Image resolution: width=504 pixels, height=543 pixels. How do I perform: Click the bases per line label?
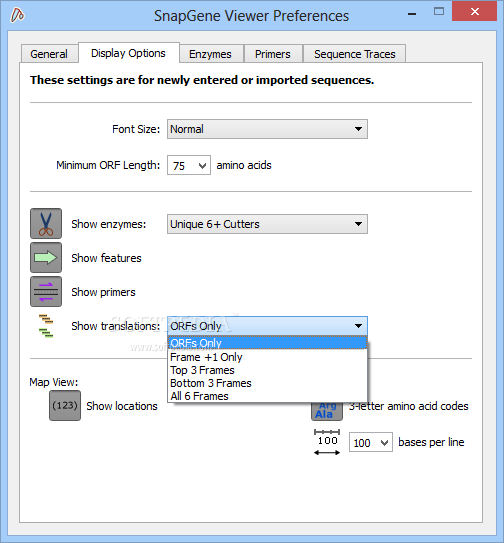click(431, 442)
